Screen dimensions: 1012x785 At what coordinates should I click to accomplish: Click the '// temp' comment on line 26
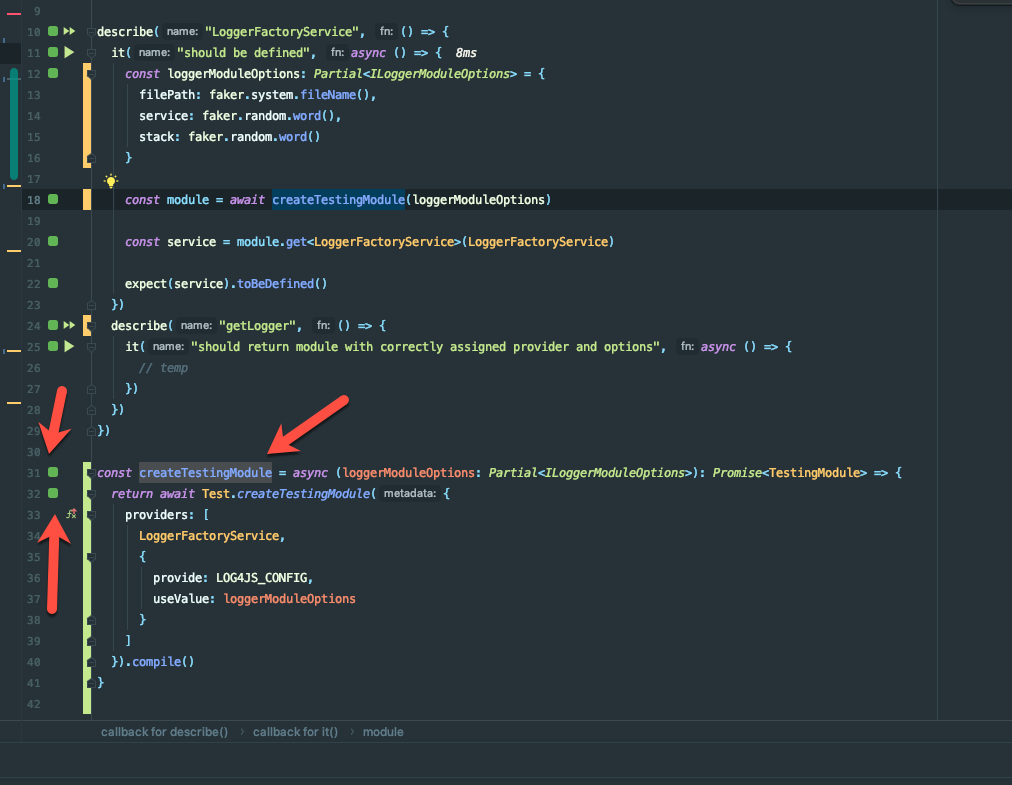coord(163,367)
